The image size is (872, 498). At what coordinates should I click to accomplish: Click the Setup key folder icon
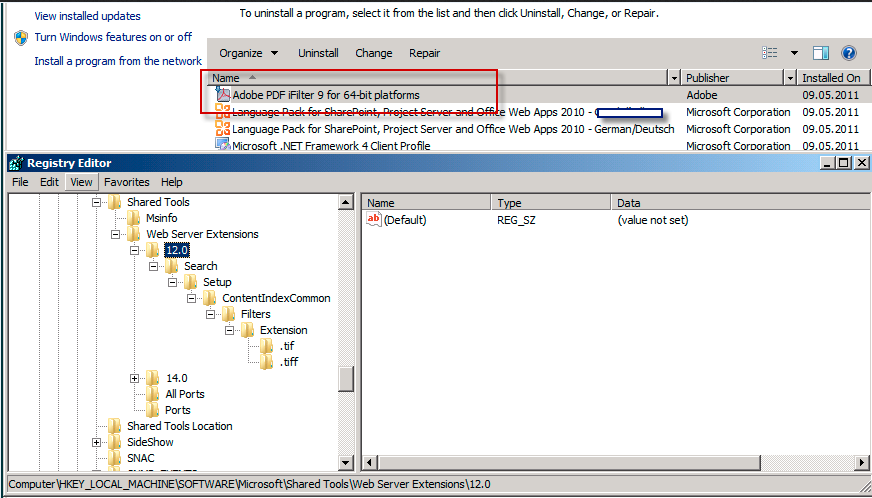tap(190, 282)
